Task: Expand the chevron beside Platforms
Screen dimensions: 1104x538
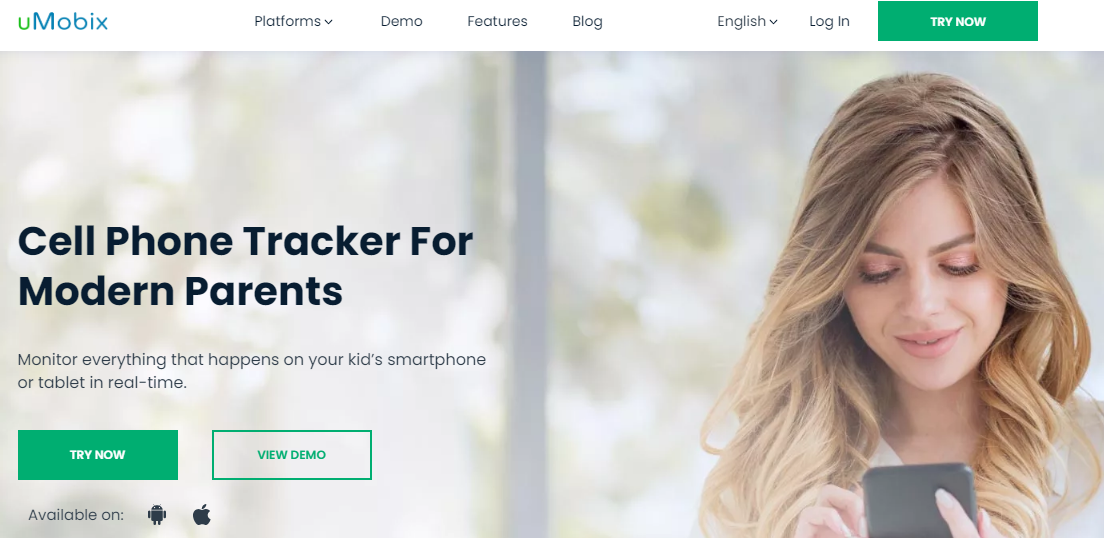Action: point(328,22)
